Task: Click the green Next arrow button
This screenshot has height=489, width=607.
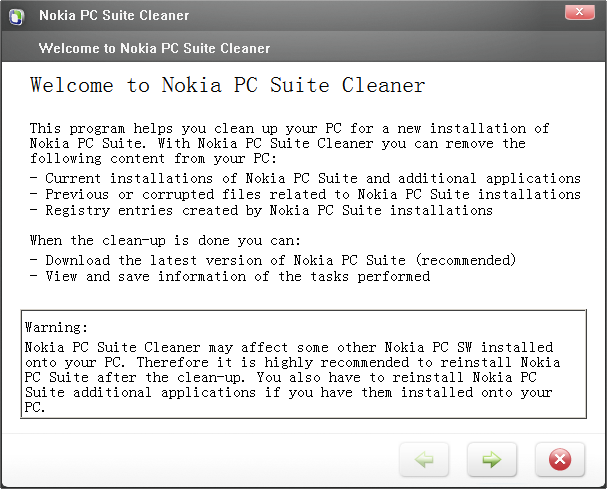Action: (491, 459)
